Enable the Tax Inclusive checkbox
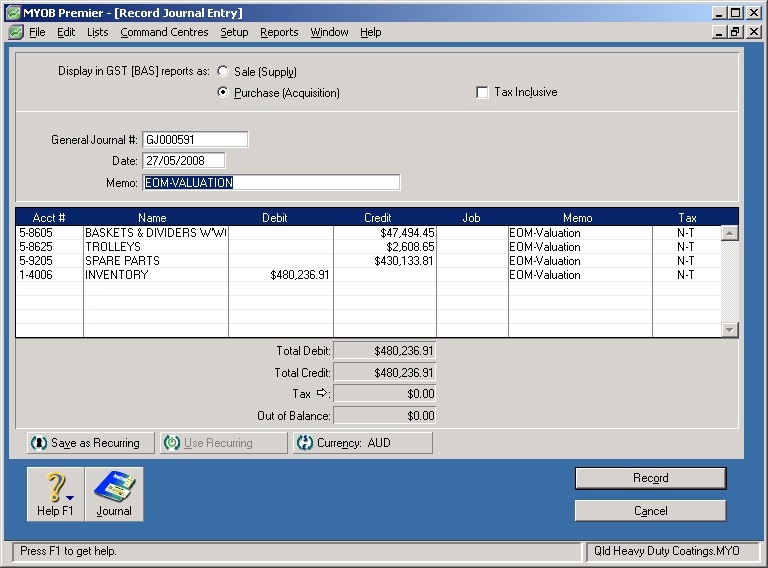Screen dimensions: 768x568 [482, 92]
